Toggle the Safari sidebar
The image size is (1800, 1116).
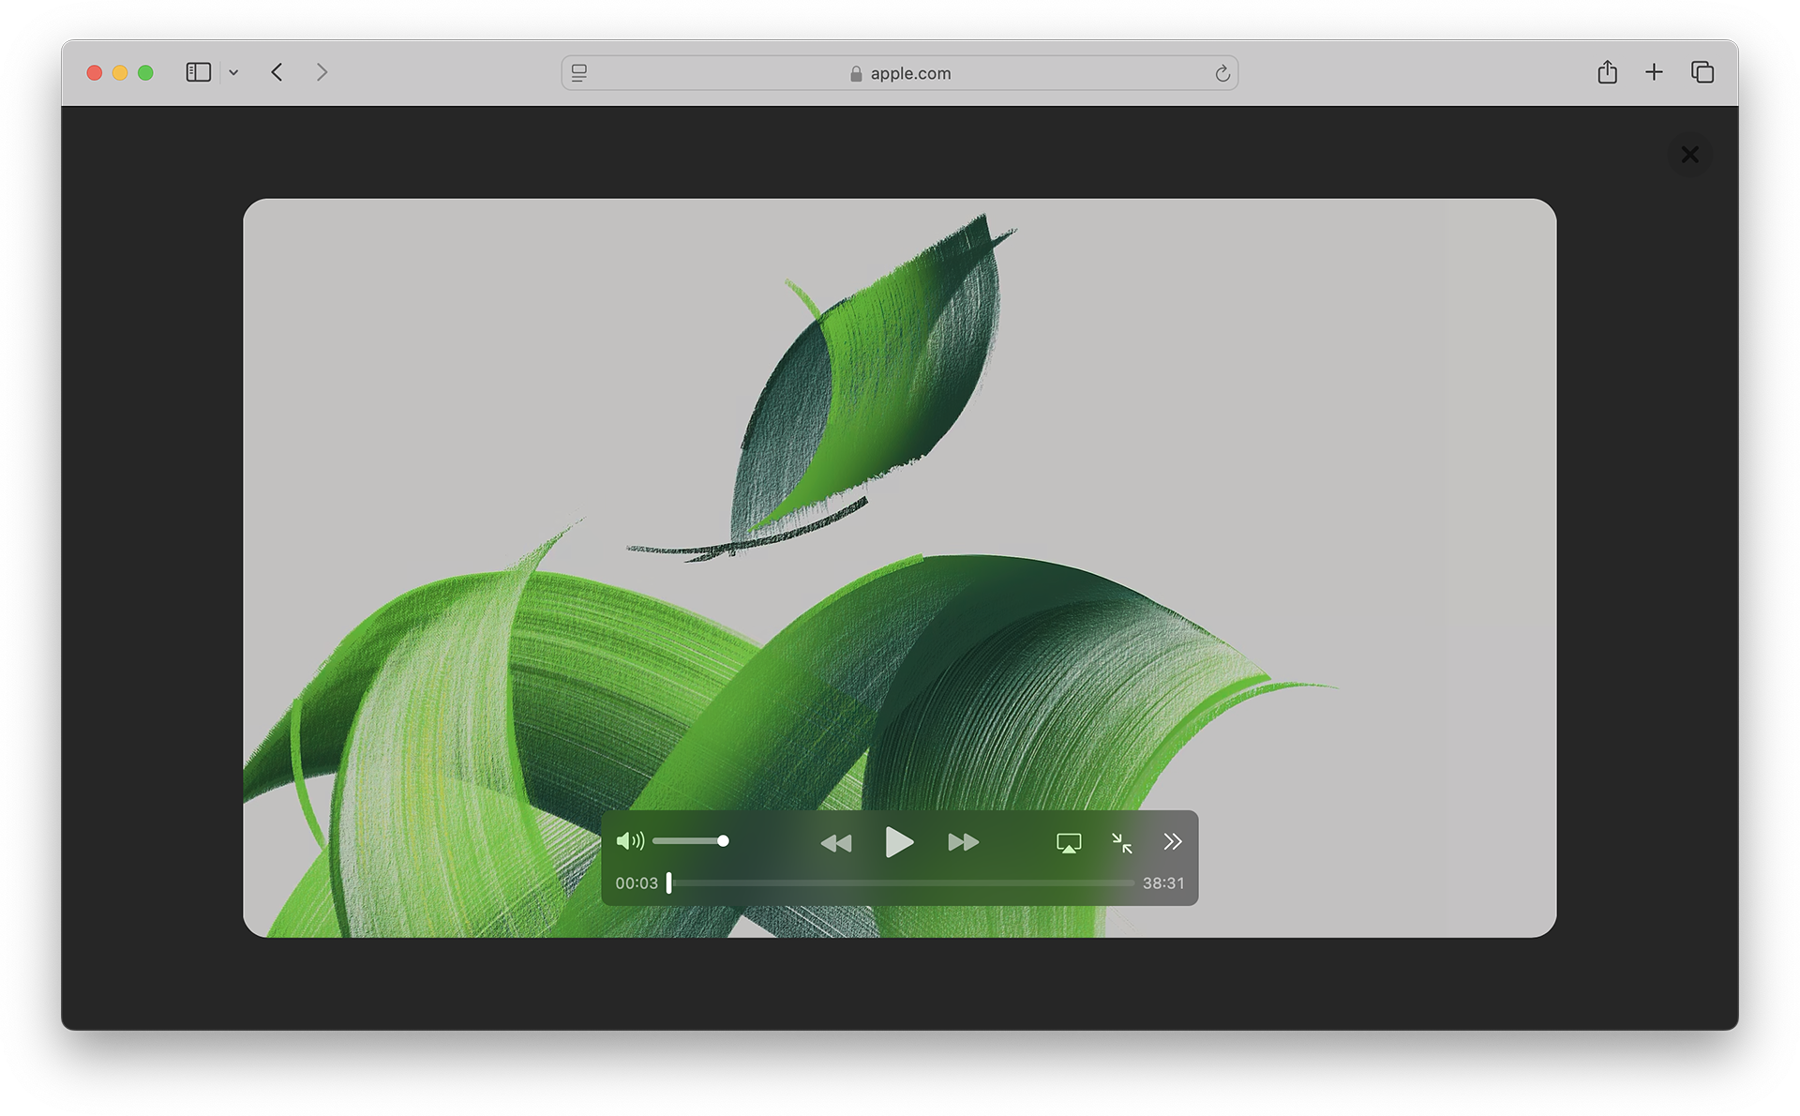(x=198, y=72)
